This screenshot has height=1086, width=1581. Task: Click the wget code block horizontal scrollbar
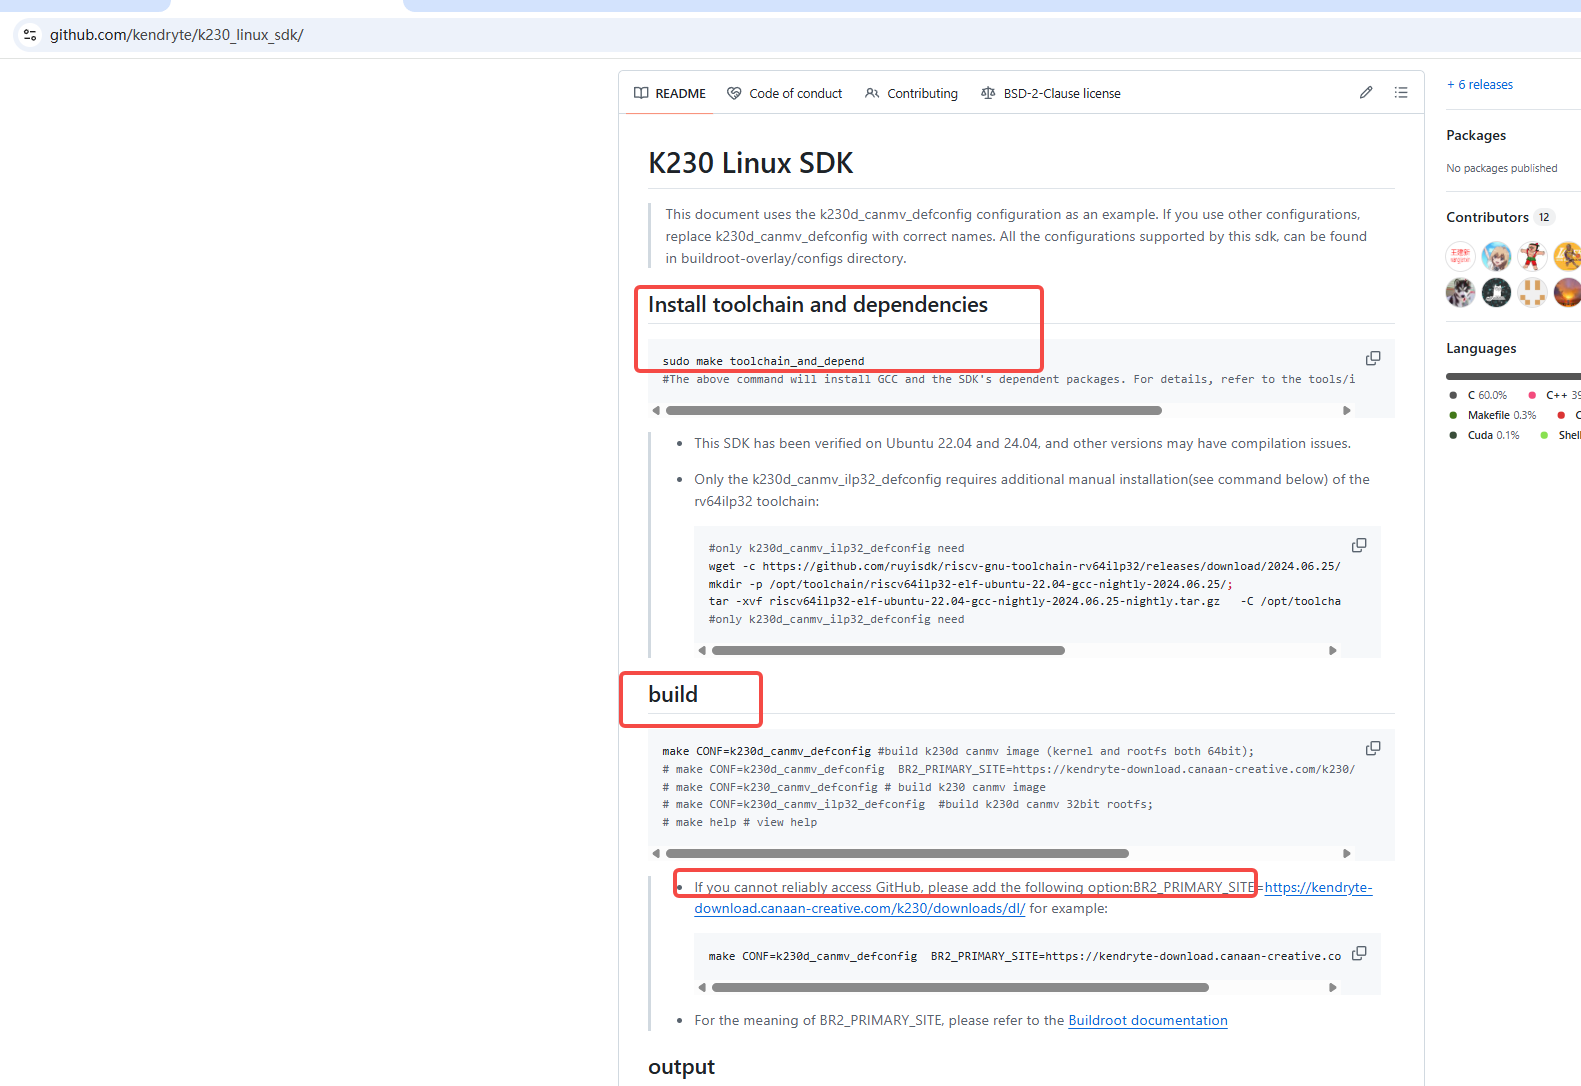888,650
